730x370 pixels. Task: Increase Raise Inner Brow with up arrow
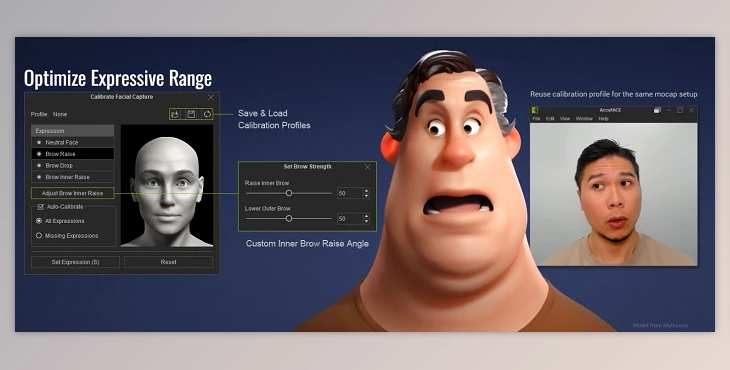point(366,191)
